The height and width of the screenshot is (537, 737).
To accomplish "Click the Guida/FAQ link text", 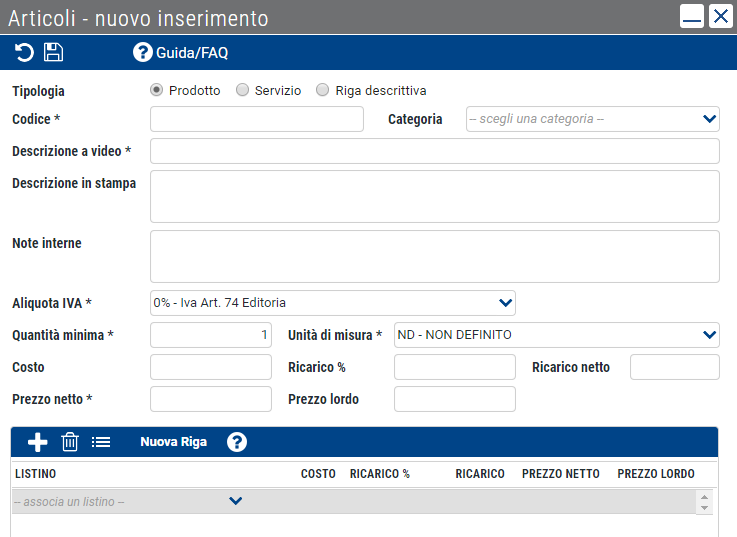I will pos(192,53).
